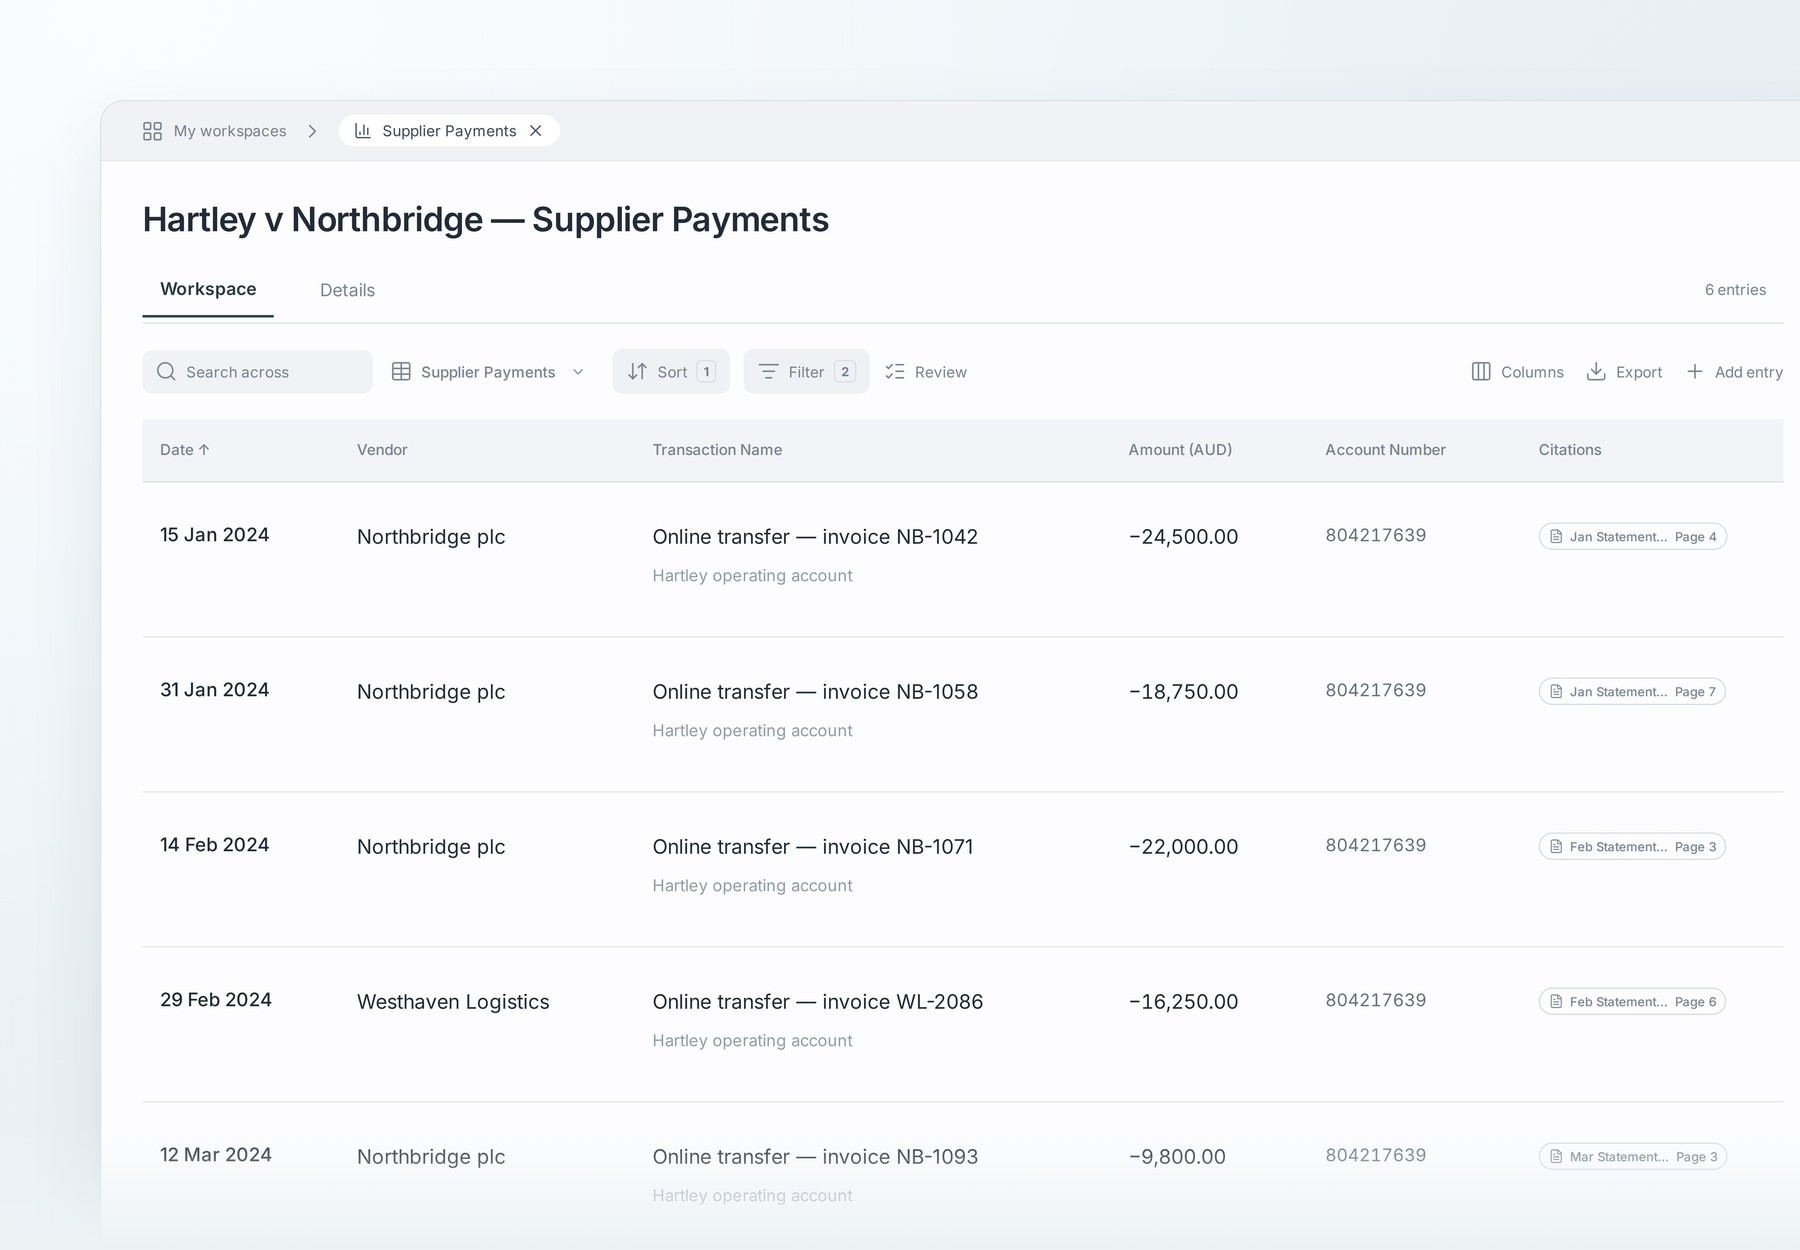1800x1250 pixels.
Task: Click the plus icon for Add entry
Action: (1695, 371)
